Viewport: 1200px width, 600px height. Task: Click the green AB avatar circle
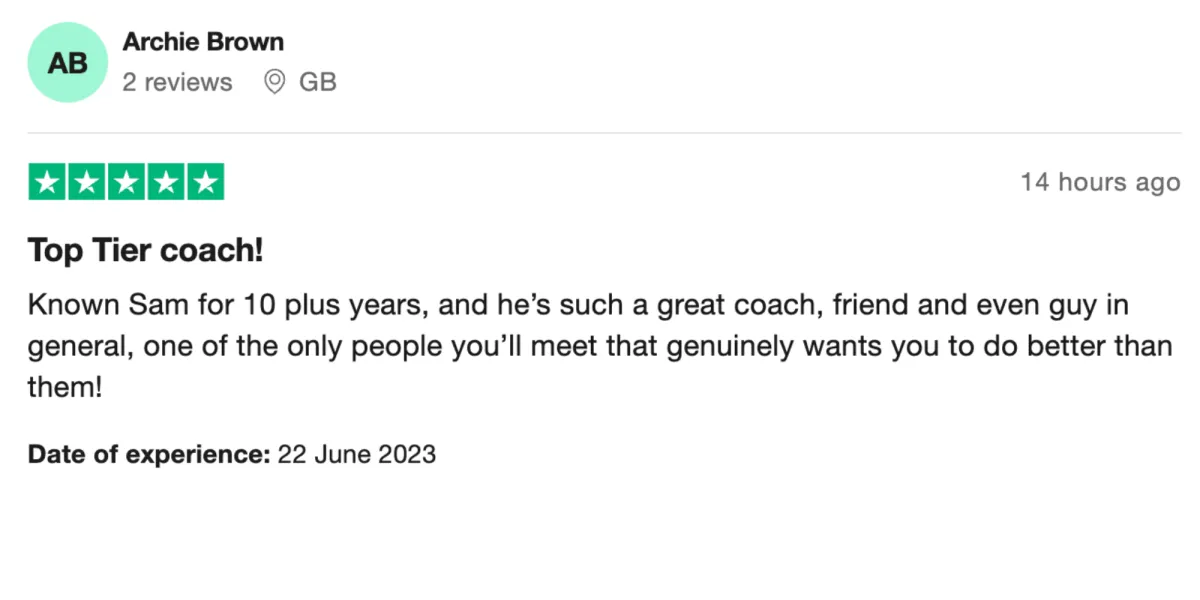[67, 63]
